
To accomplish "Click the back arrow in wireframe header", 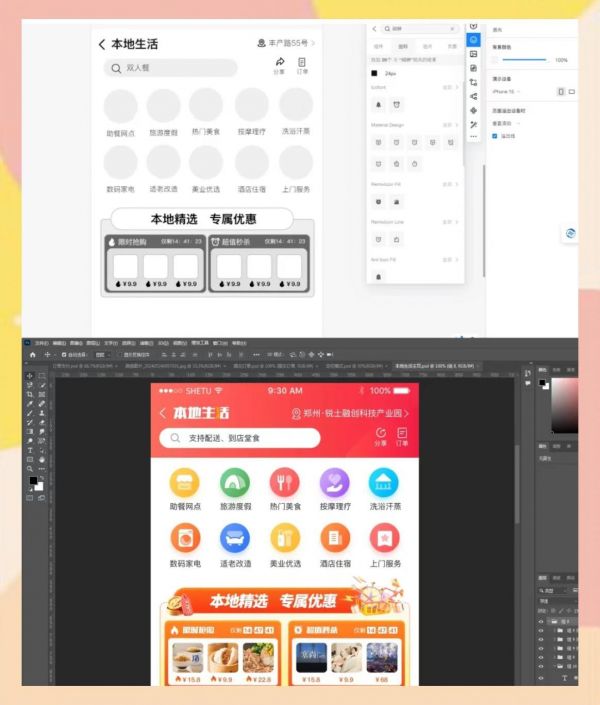I will pos(101,45).
